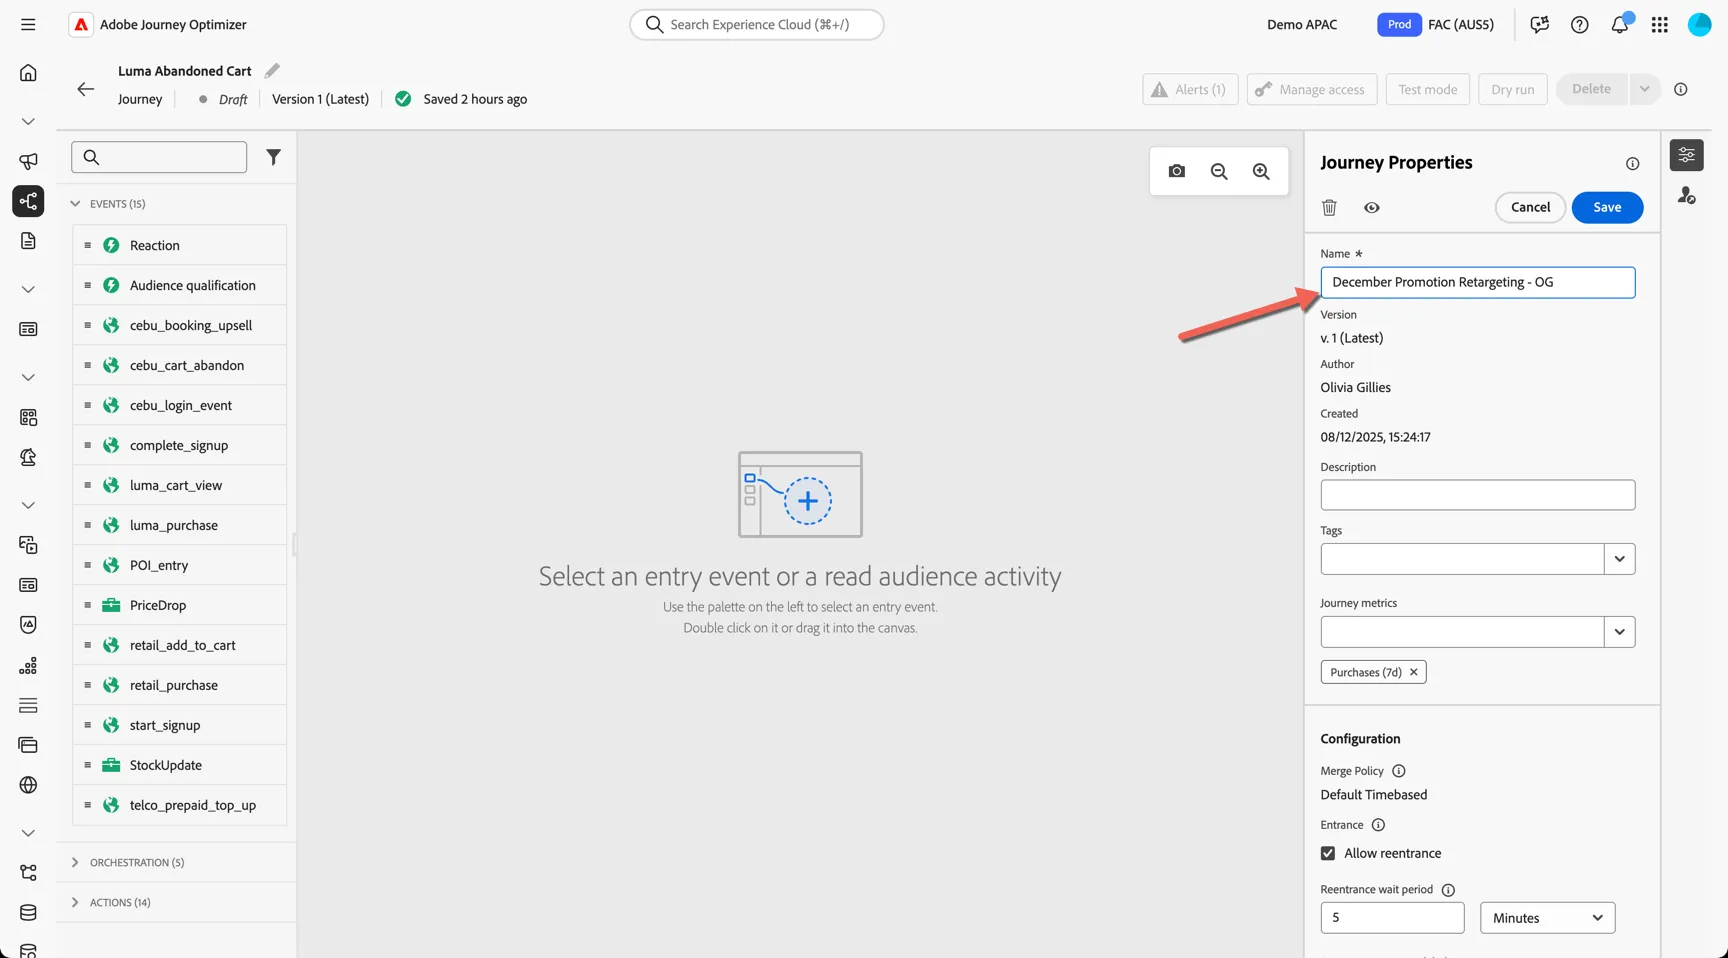This screenshot has width=1728, height=958.
Task: Uncheck the Allow reentrance checkbox
Action: pos(1328,853)
